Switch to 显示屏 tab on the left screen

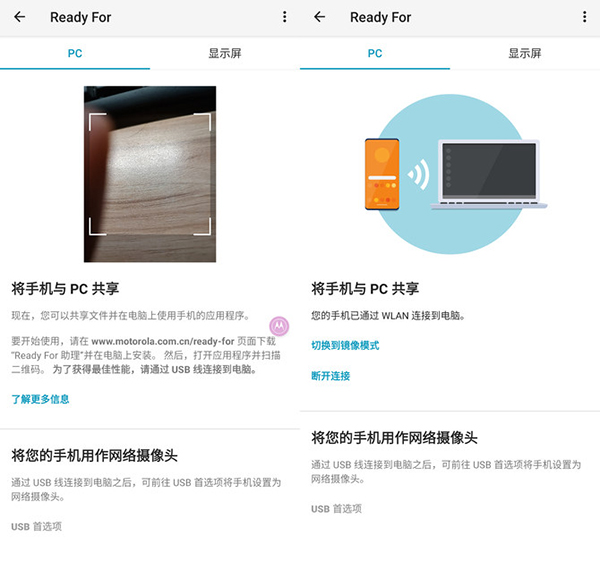[225, 53]
